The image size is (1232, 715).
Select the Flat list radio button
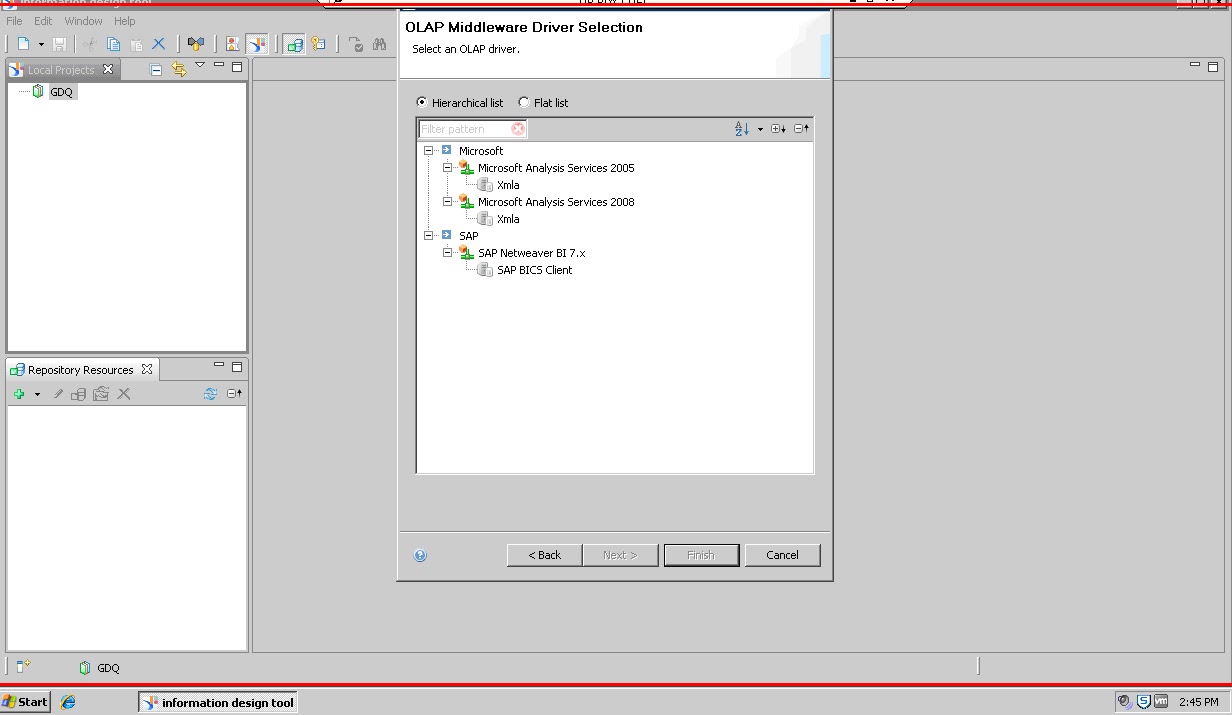pos(523,102)
